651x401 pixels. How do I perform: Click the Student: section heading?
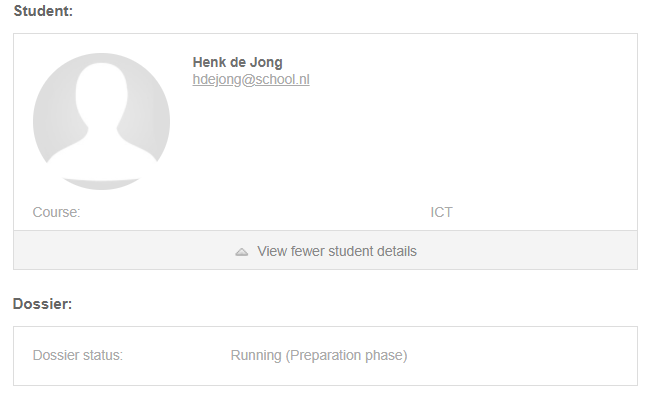43,11
